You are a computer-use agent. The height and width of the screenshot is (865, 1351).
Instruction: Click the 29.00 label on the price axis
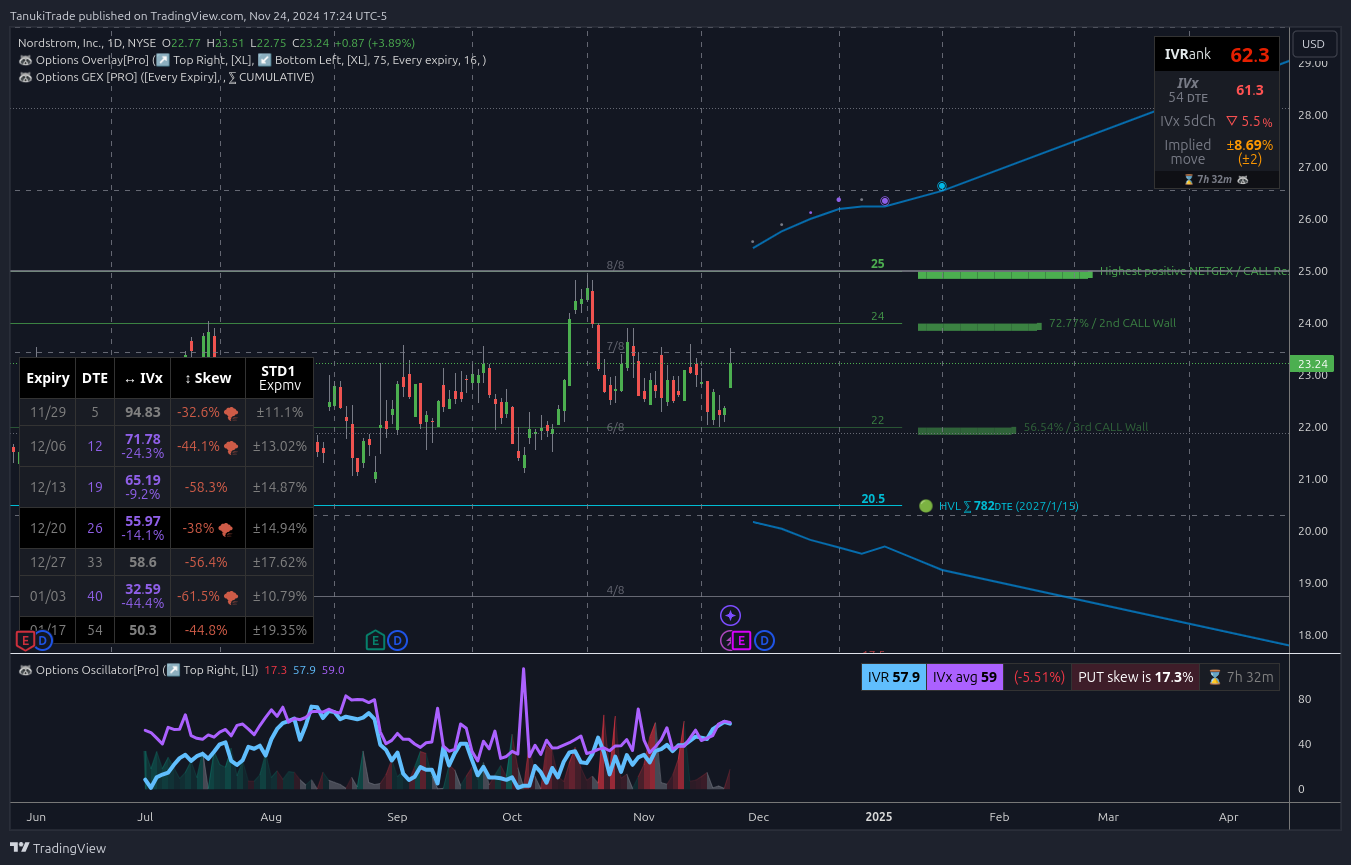(x=1311, y=63)
